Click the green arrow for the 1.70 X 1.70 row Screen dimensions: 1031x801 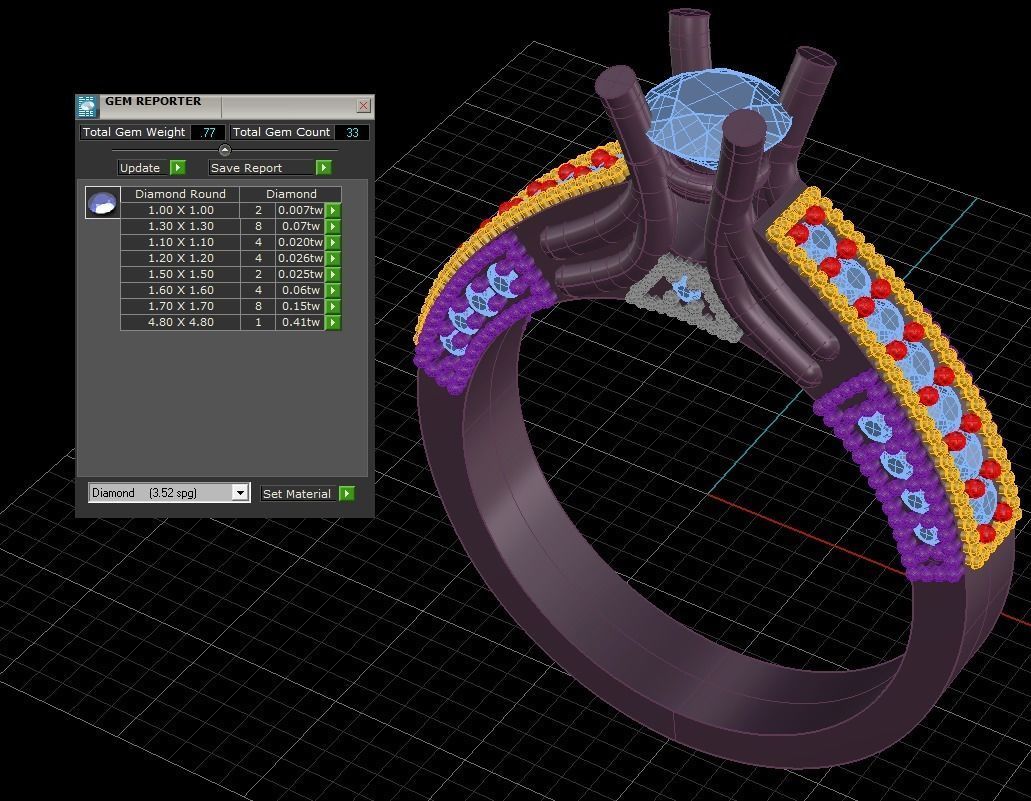point(333,306)
